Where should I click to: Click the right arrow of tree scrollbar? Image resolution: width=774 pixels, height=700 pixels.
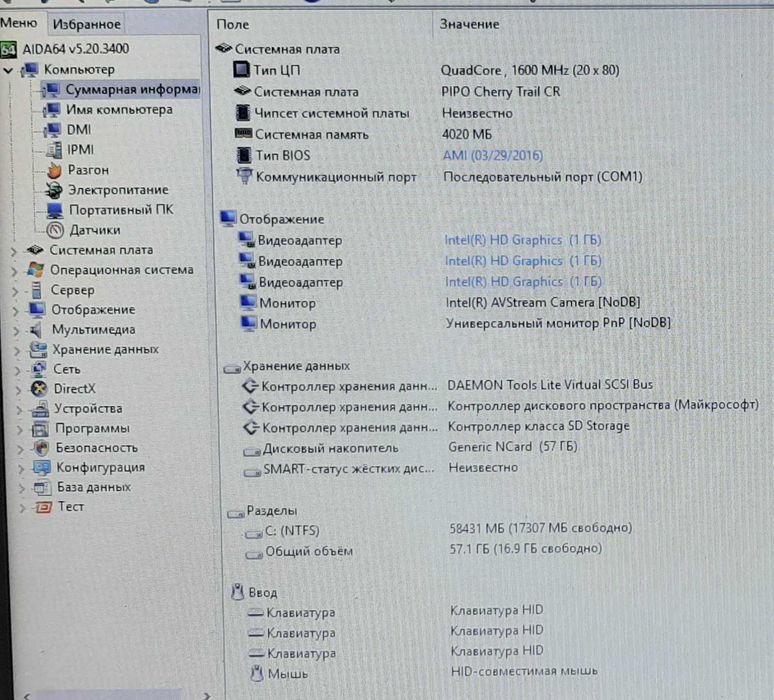click(207, 695)
